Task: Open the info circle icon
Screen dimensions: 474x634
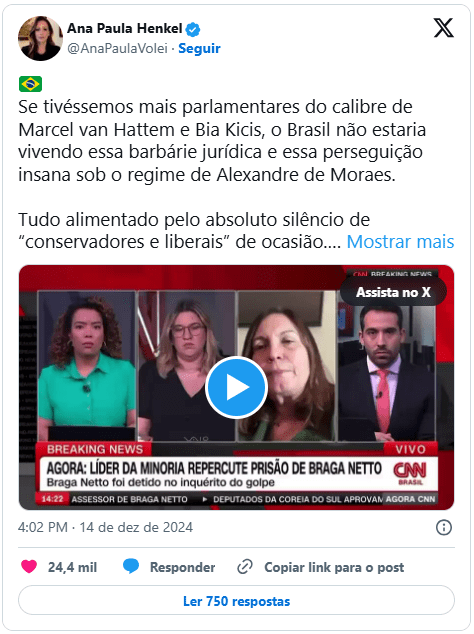Action: (x=444, y=527)
